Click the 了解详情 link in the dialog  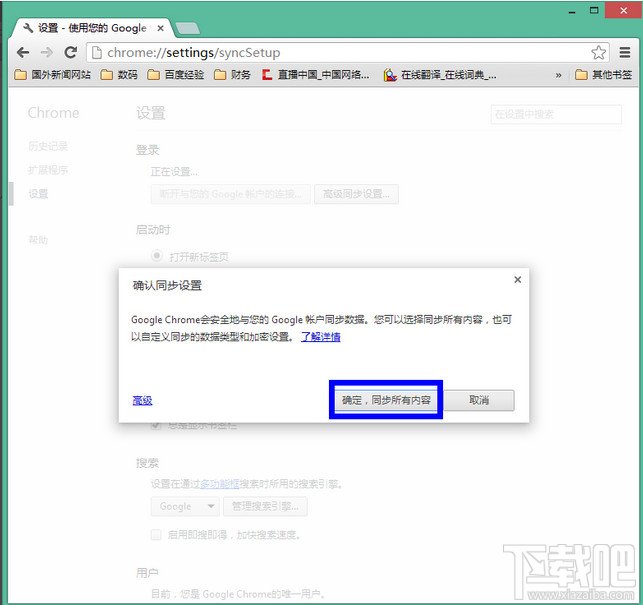321,337
